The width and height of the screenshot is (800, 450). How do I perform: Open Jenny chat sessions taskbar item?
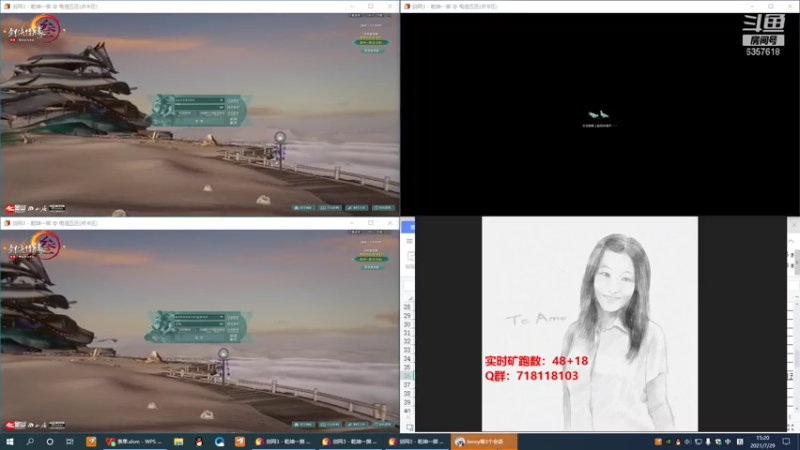(484, 441)
